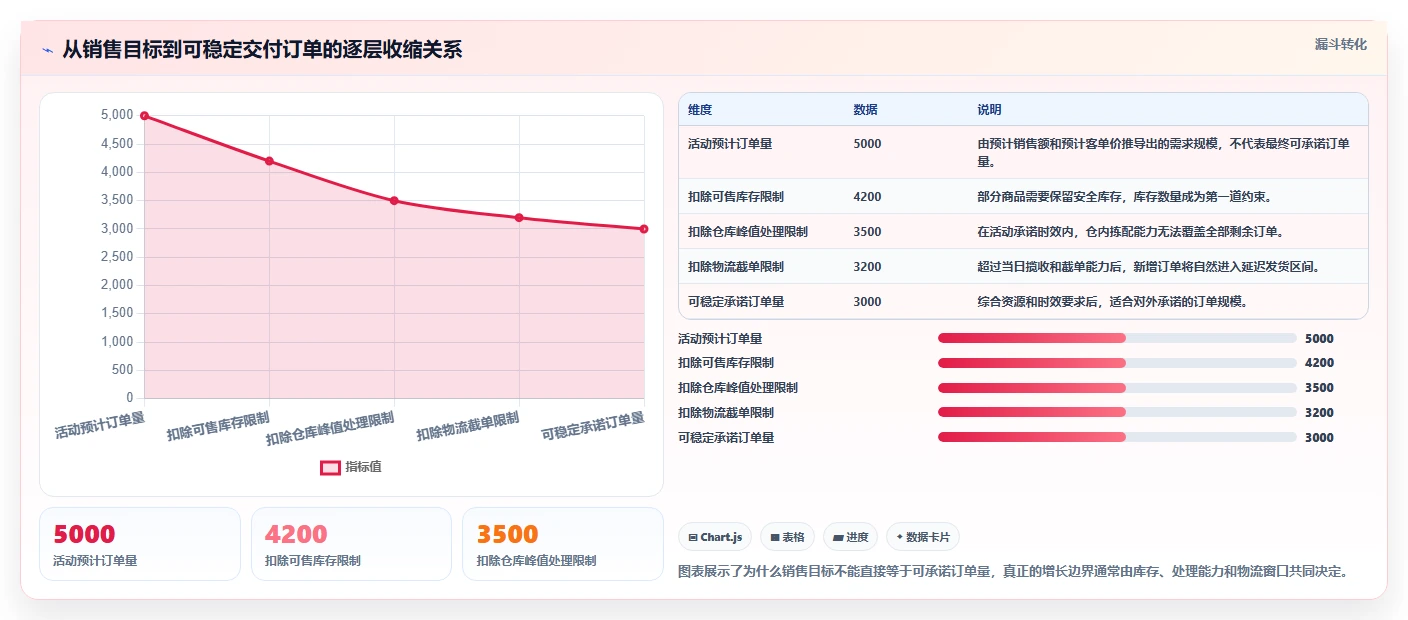Image resolution: width=1408 pixels, height=620 pixels.
Task: Click the 维度 column header
Action: (700, 110)
